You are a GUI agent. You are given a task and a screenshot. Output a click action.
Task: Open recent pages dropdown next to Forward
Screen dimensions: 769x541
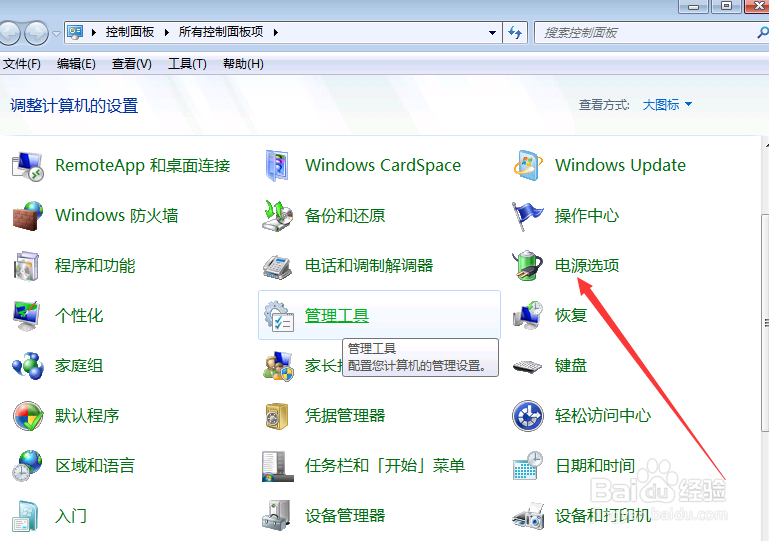tap(56, 34)
